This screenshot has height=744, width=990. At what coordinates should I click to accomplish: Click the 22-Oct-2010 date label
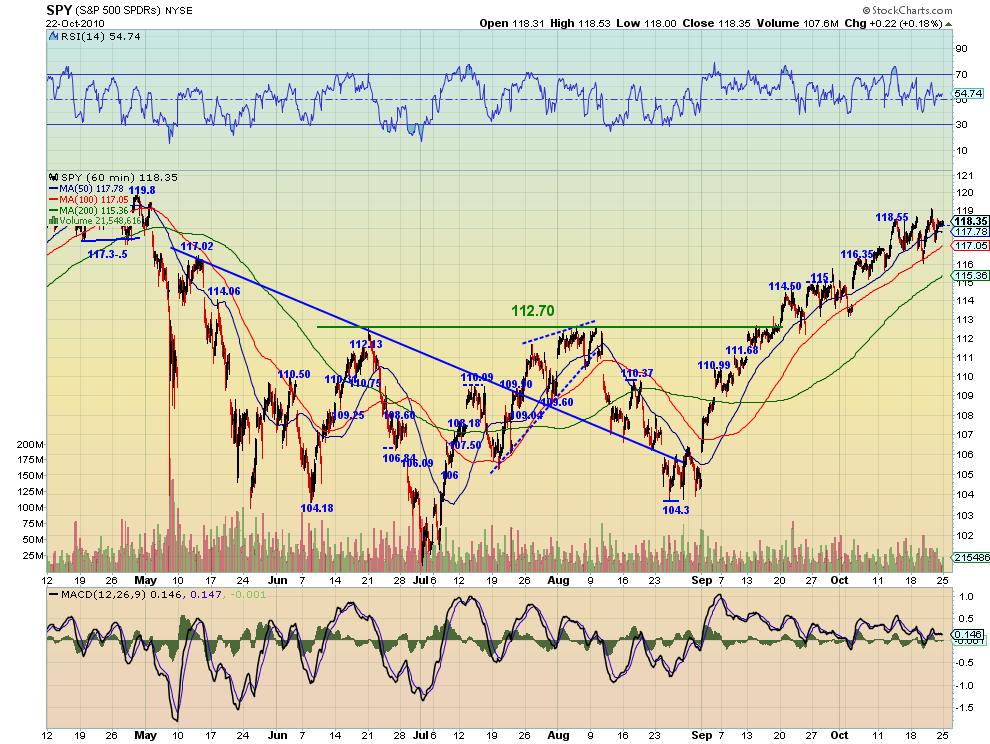click(75, 23)
